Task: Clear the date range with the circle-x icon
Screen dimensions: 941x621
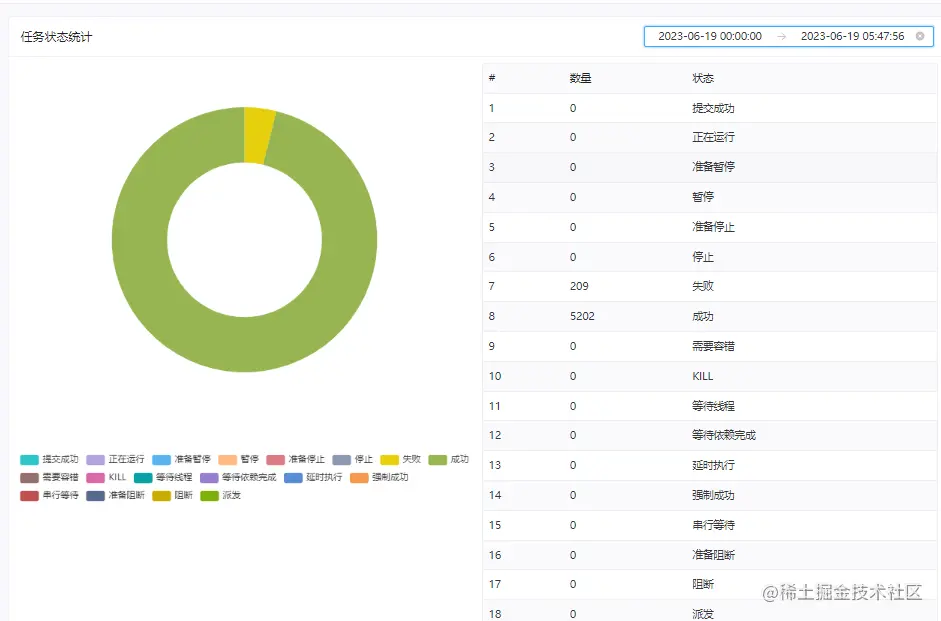Action: 919,36
